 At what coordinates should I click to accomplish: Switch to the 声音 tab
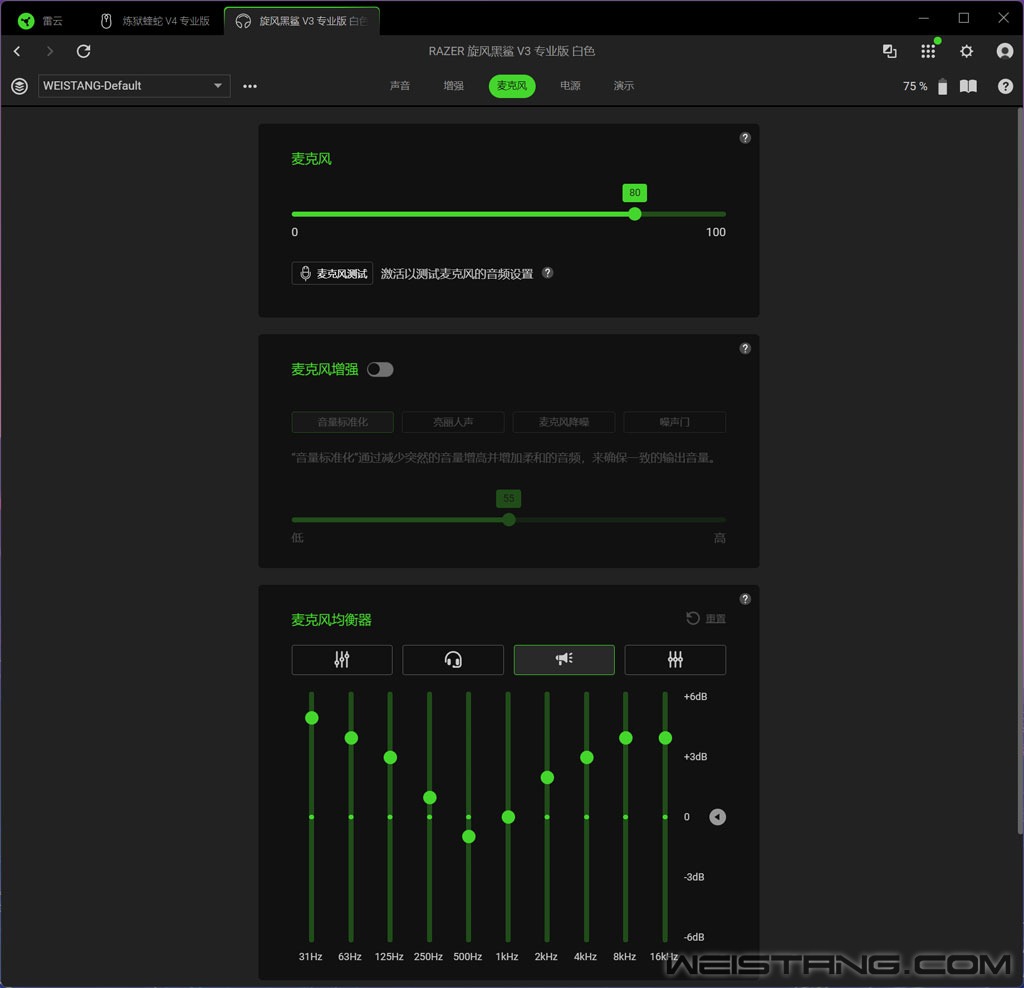click(x=400, y=86)
